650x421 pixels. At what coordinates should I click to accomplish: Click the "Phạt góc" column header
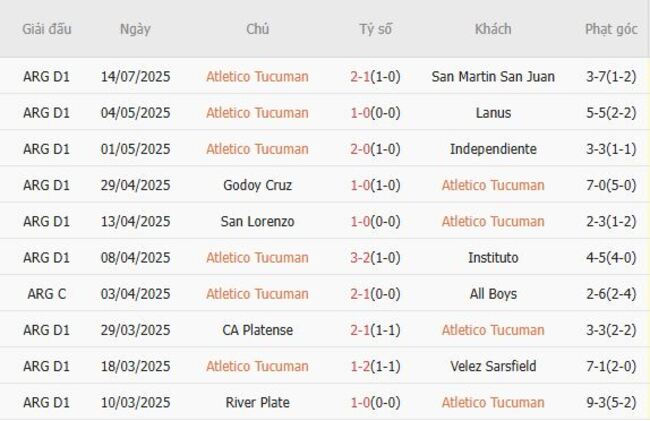click(x=611, y=29)
